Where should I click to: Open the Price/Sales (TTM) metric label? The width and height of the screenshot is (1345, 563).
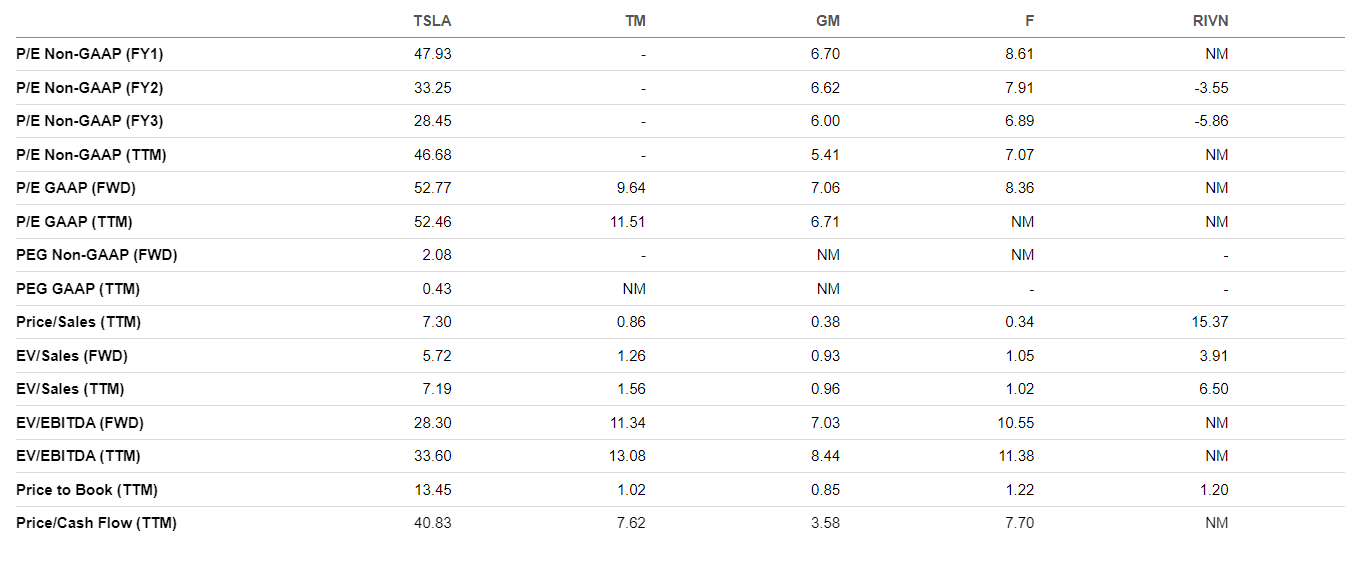[78, 322]
